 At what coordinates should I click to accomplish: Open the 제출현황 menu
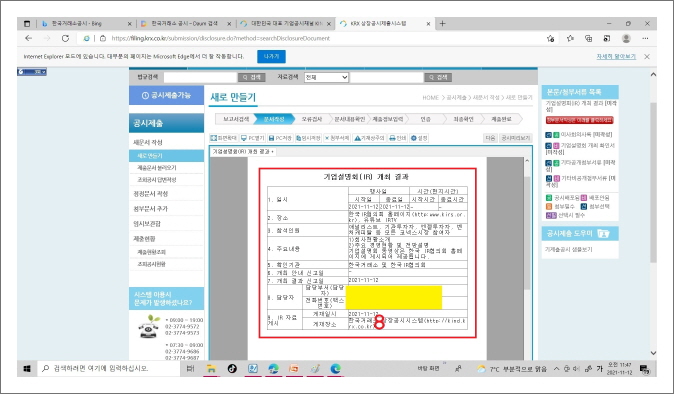click(144, 238)
